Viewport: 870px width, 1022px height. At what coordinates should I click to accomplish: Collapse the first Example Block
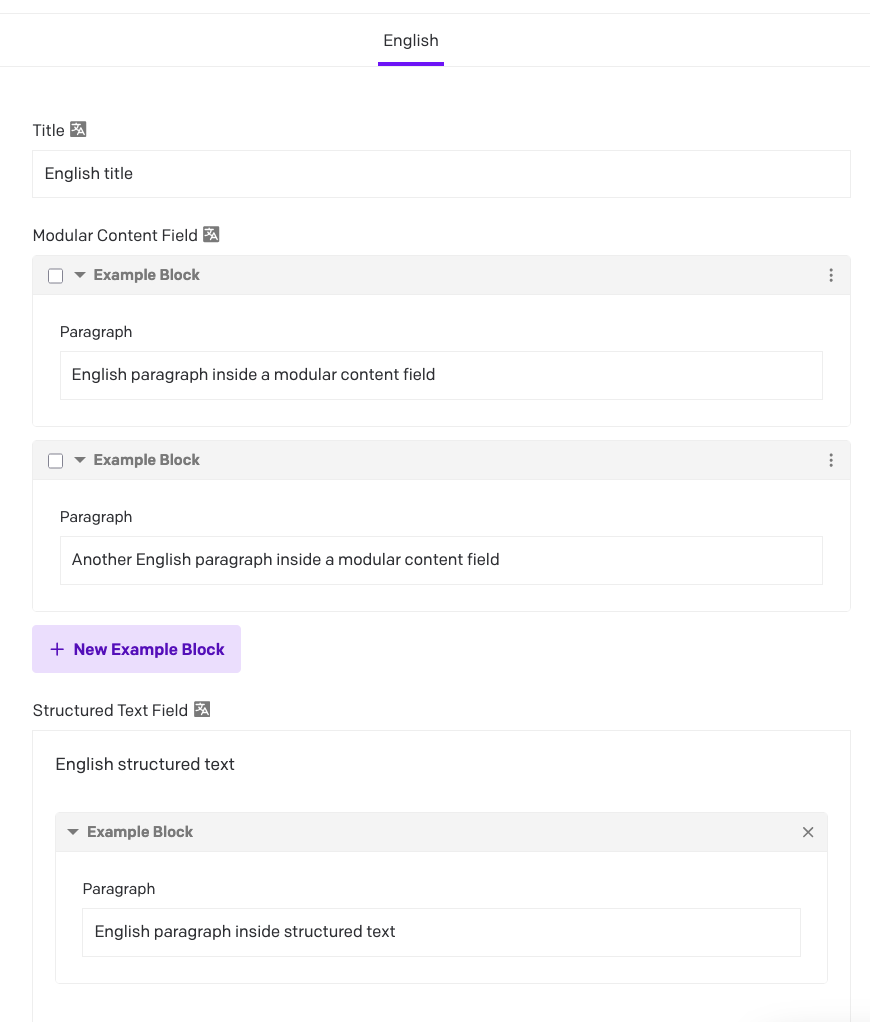pos(80,275)
